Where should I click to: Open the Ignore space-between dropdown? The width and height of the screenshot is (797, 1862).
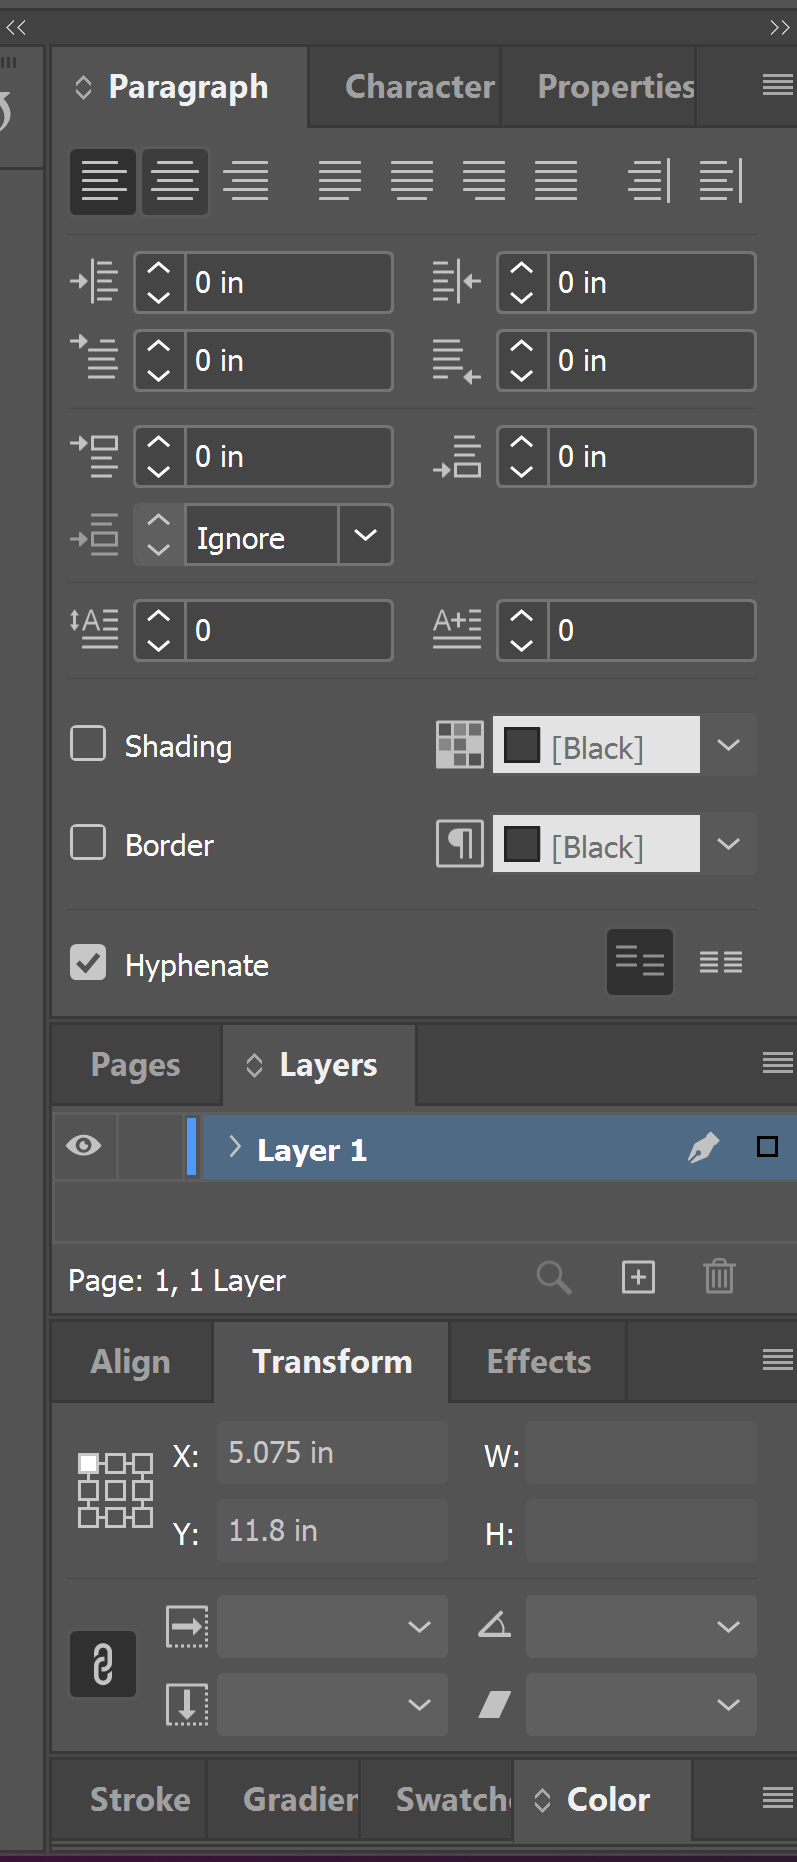[x=365, y=535]
